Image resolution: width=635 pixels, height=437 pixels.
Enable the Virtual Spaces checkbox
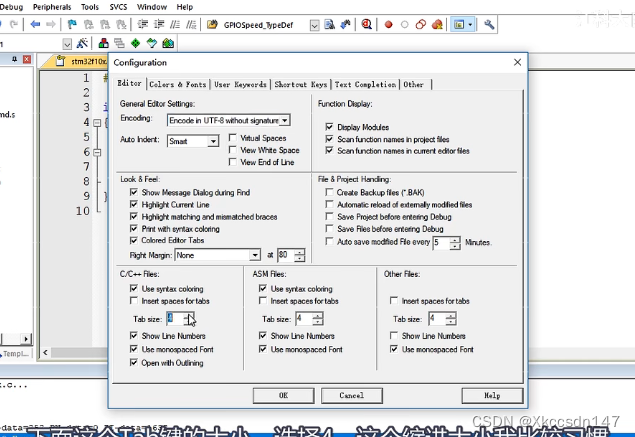(232, 138)
